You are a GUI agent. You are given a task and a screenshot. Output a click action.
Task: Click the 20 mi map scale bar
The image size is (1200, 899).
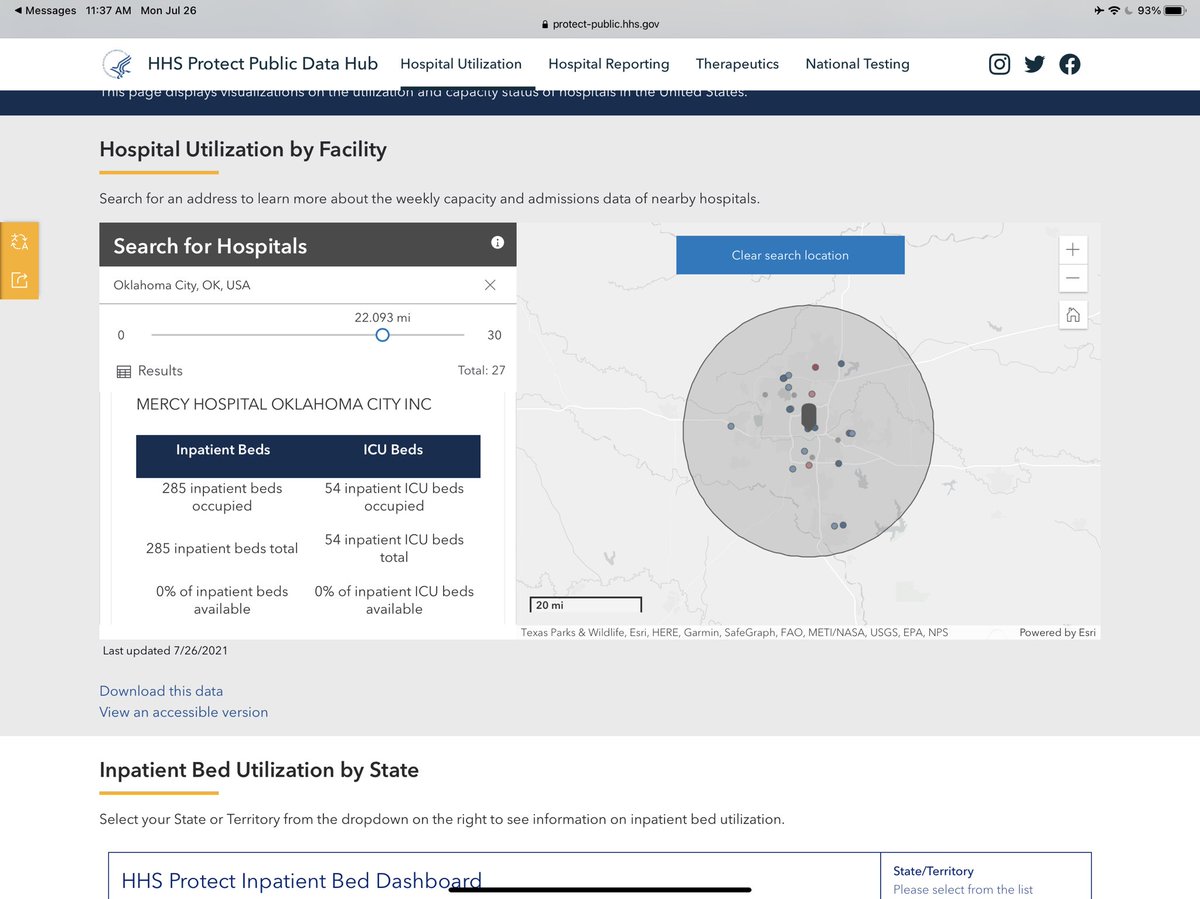point(585,605)
